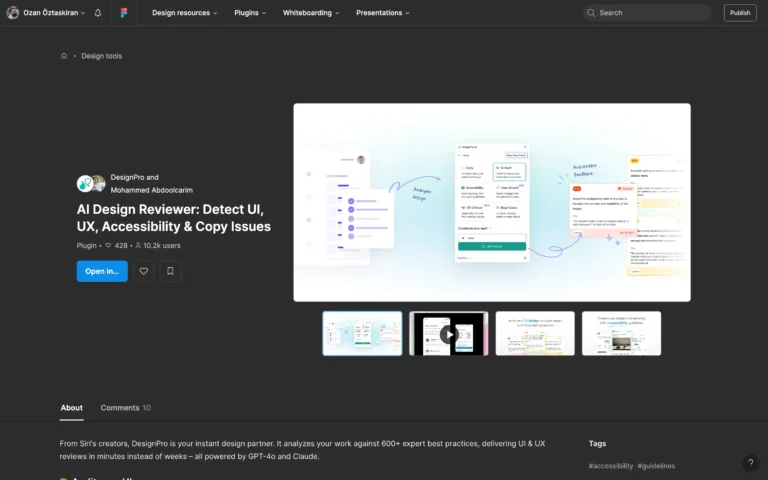Open the Whiteboarding dropdown menu

311,13
